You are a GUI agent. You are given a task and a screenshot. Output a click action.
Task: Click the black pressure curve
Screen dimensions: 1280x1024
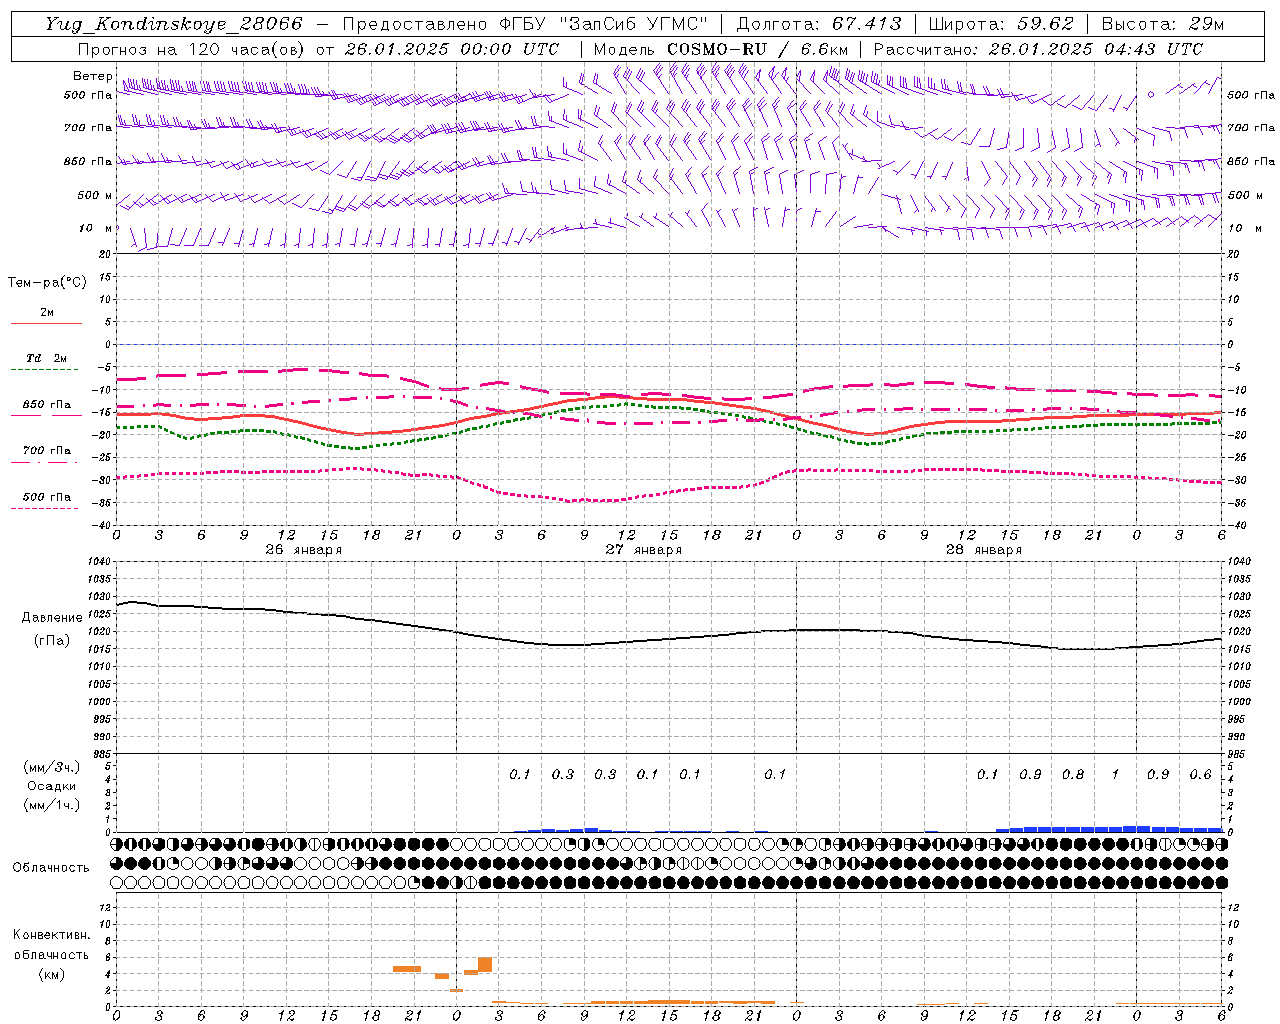pos(670,639)
